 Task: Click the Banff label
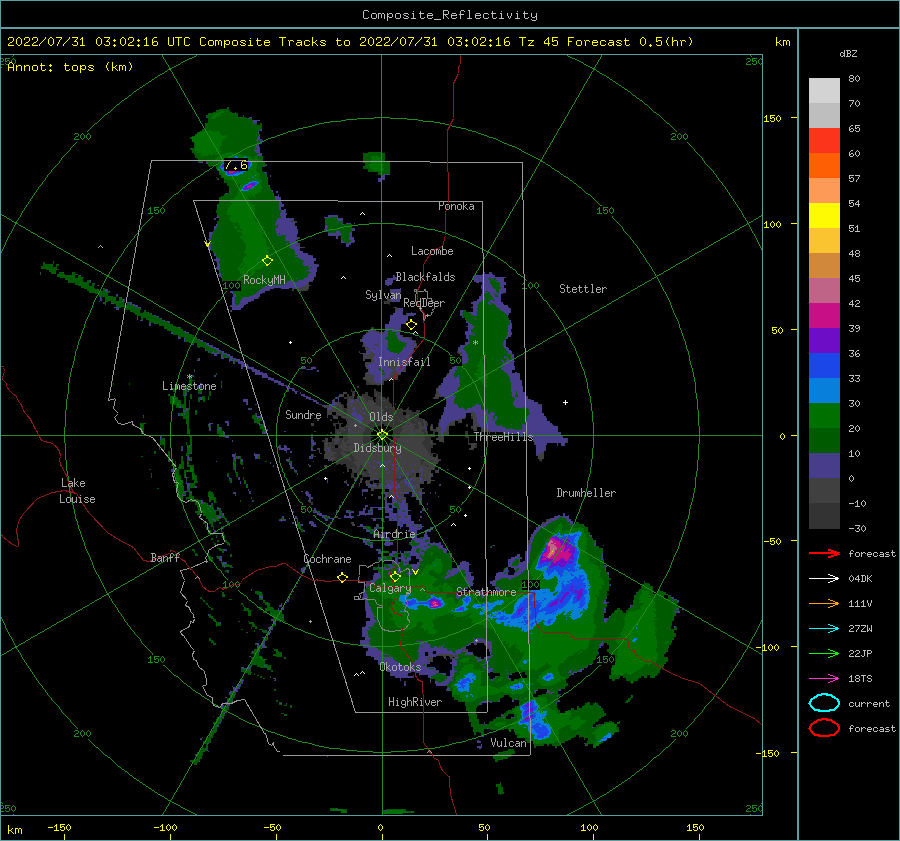coord(165,558)
